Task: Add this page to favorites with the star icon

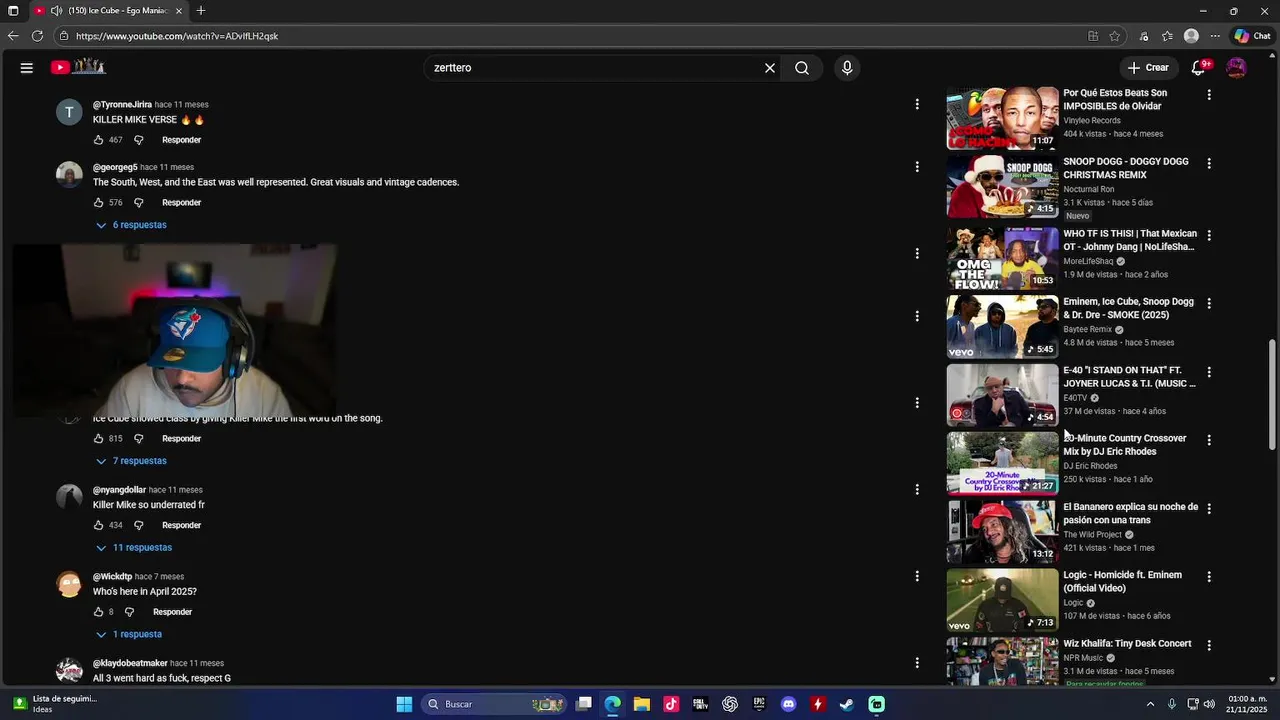Action: click(x=1115, y=36)
